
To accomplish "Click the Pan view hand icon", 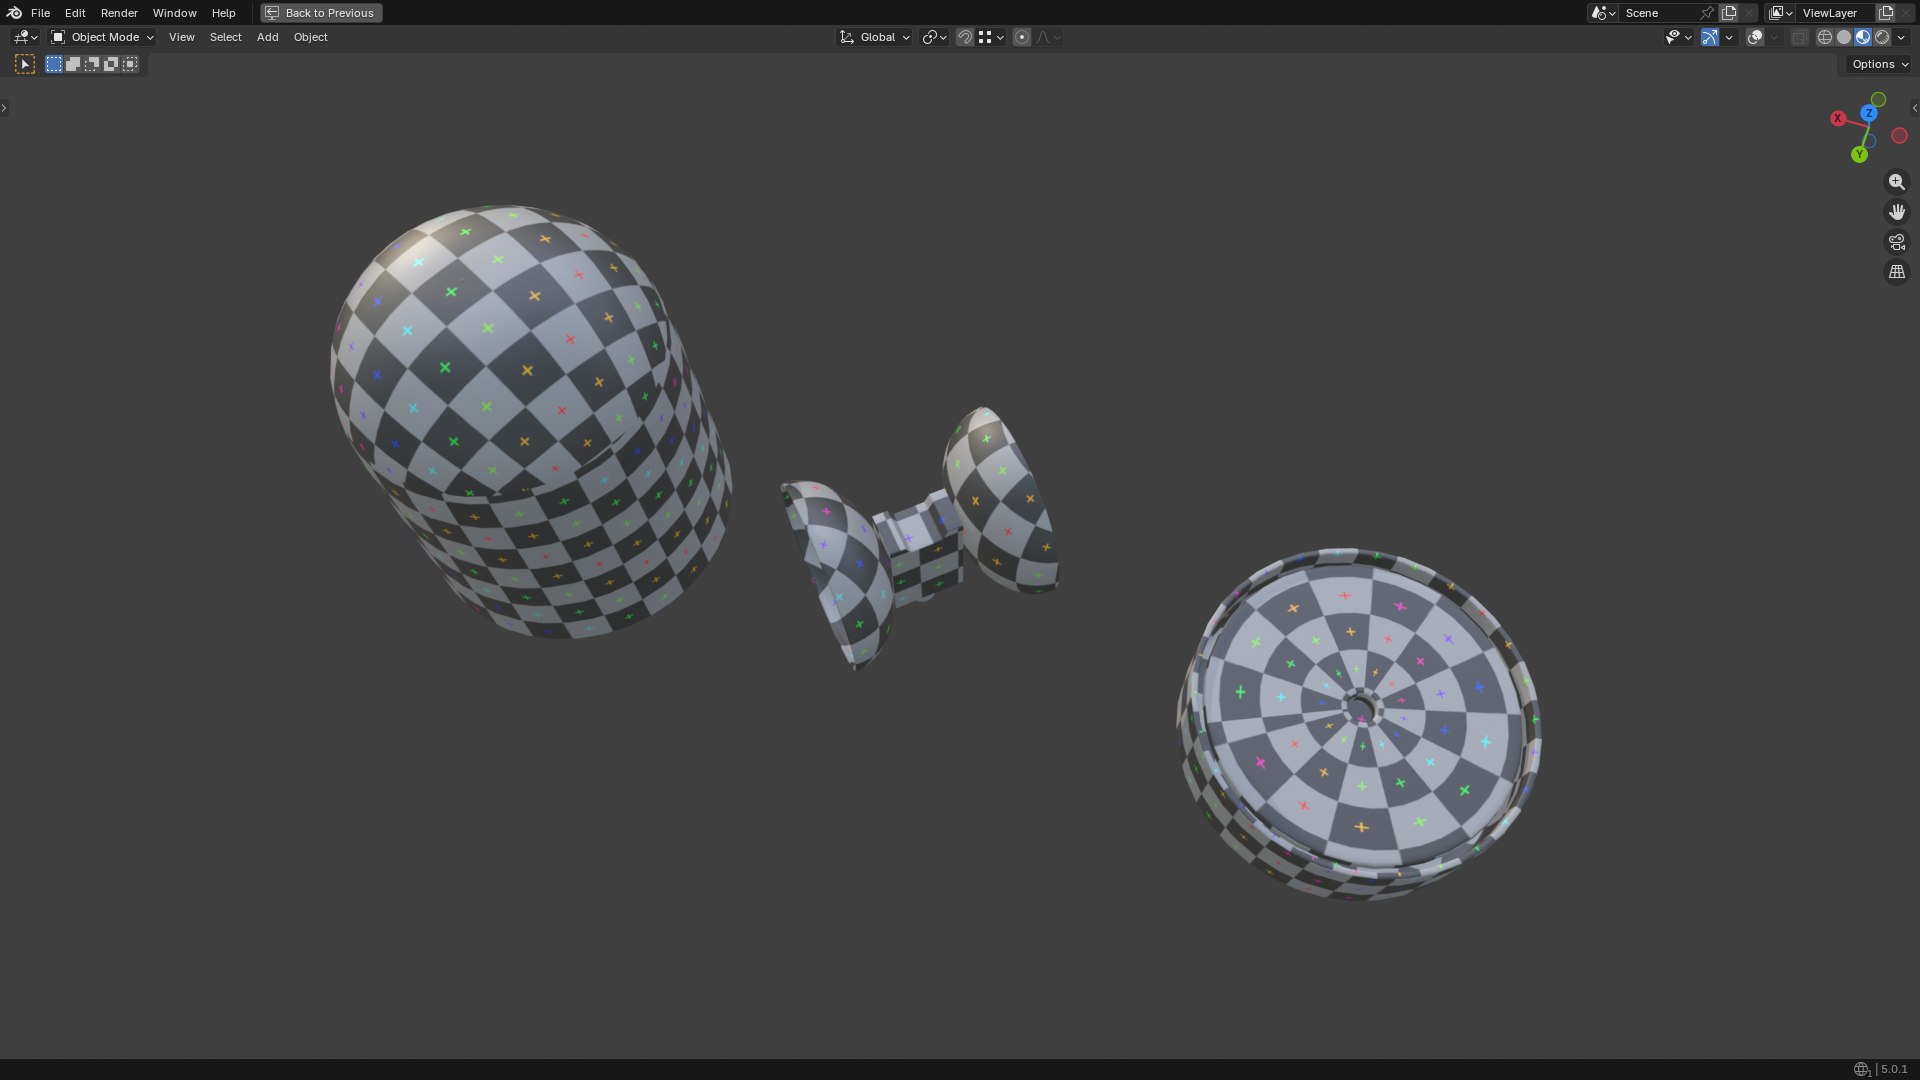I will pos(1896,212).
